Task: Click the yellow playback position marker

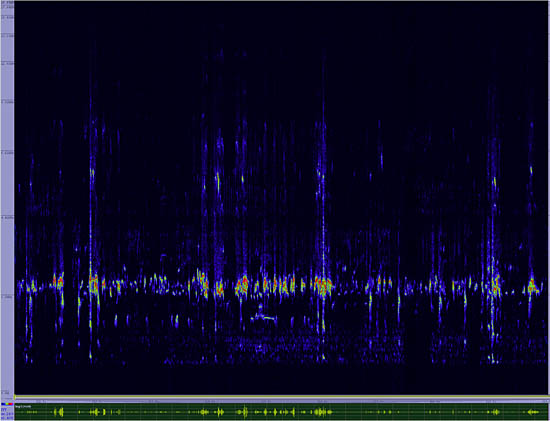Action: click(x=15, y=397)
